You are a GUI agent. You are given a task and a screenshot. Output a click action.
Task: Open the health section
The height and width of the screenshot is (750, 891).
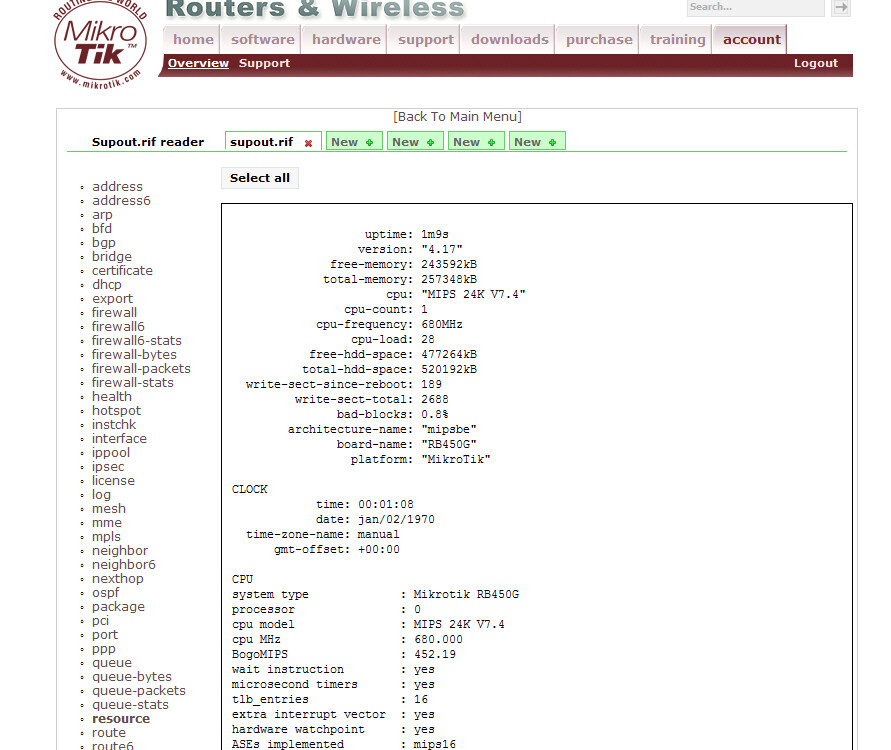112,397
